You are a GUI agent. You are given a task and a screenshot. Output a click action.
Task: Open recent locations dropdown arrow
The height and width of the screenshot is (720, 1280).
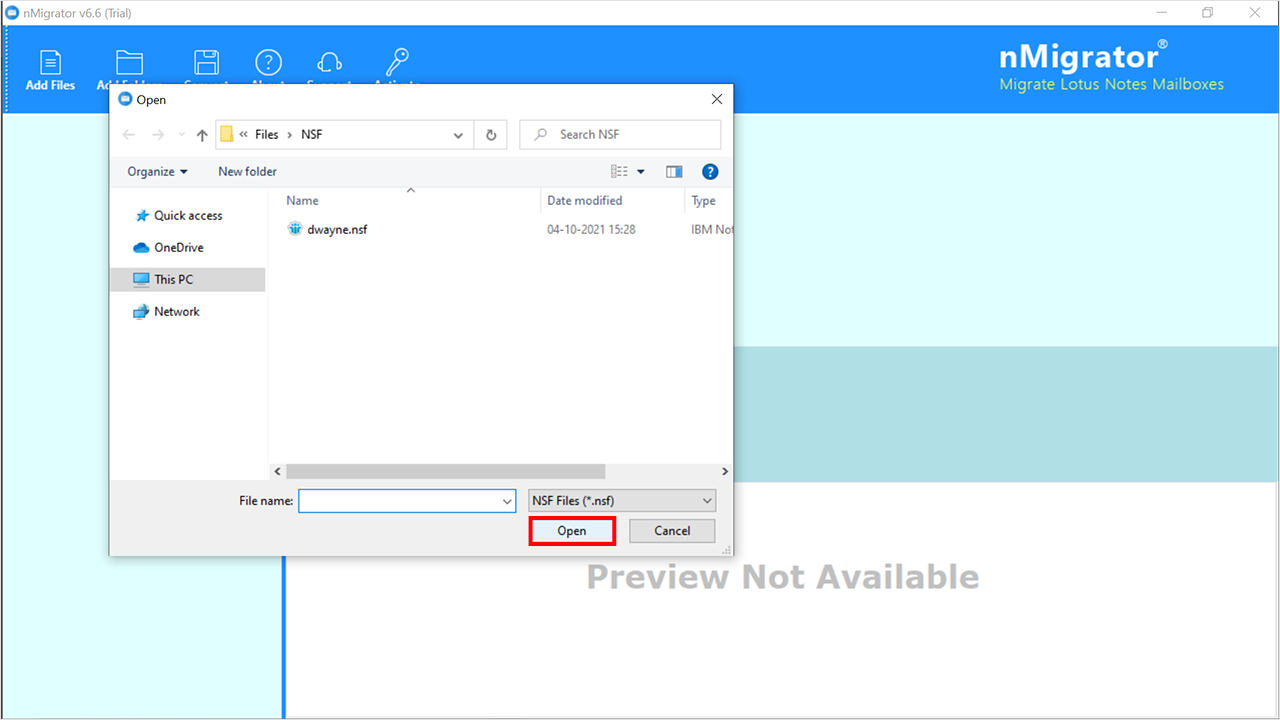[x=181, y=135]
